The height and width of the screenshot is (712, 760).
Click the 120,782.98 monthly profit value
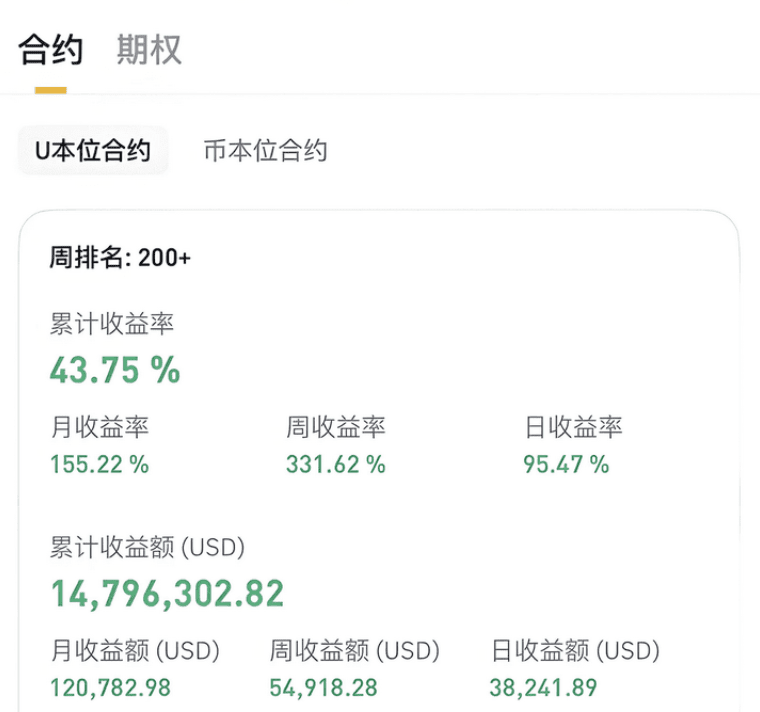[111, 688]
